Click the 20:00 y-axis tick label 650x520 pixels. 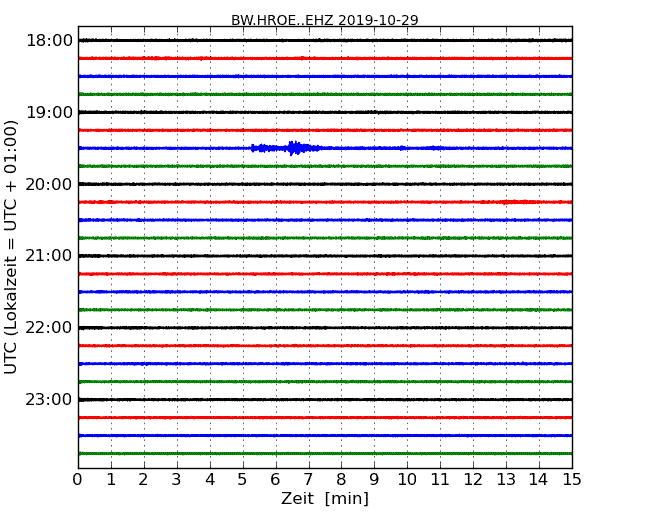[x=49, y=184]
